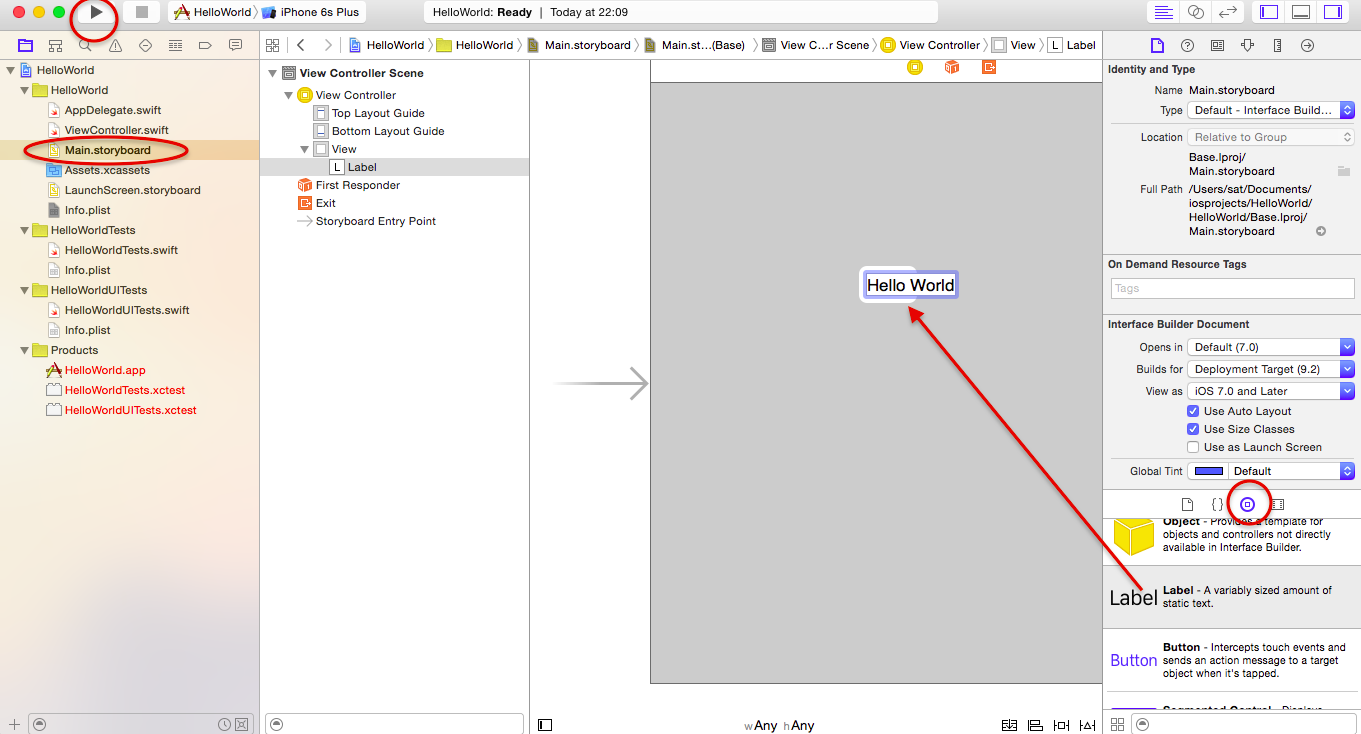The width and height of the screenshot is (1361, 734).
Task: Open the File inspector
Action: coord(1157,45)
